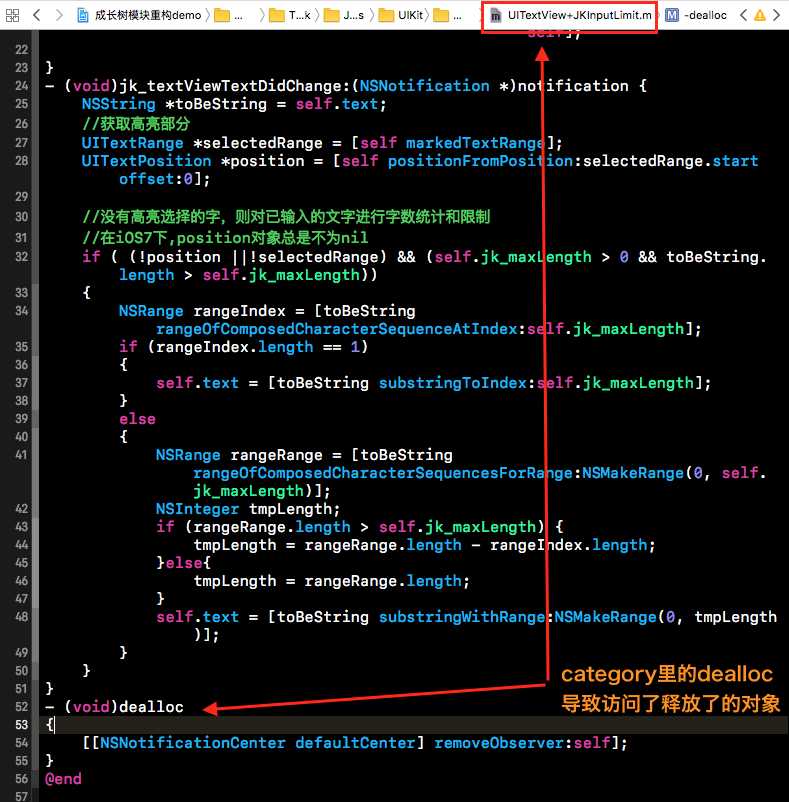The height and width of the screenshot is (802, 789).
Task: Click the M method icon beside -dealloc
Action: point(672,15)
